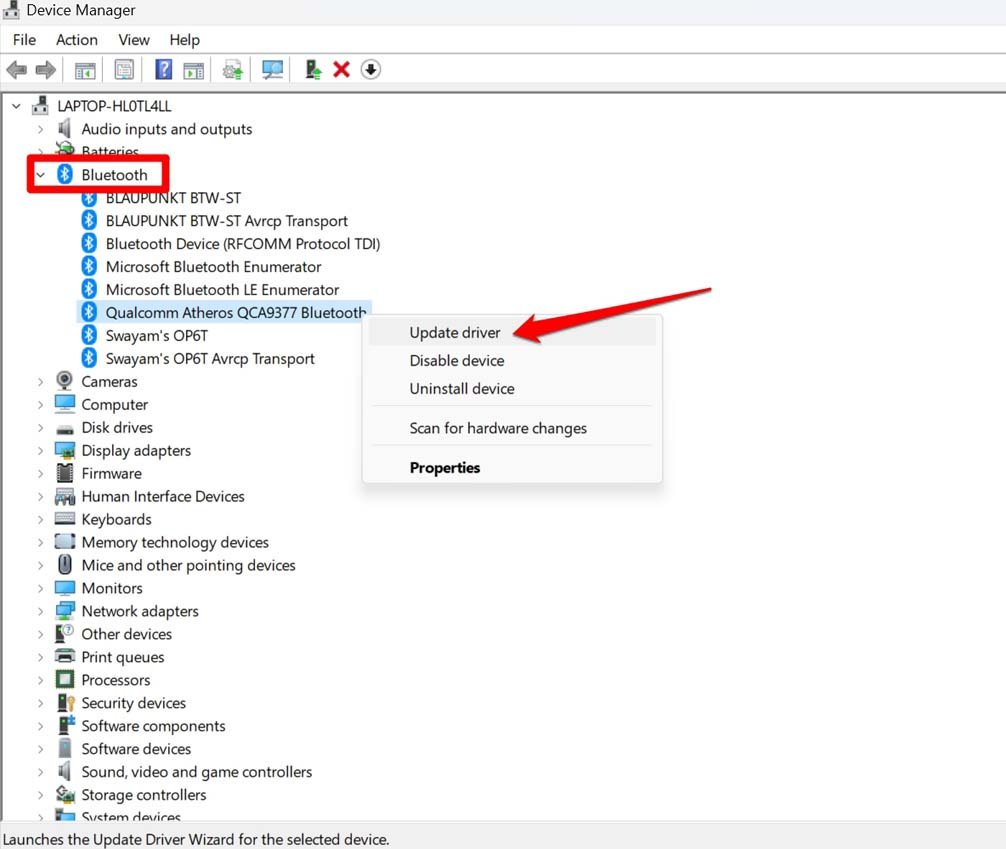Click the gear Update device driver toolbar icon

click(x=232, y=69)
